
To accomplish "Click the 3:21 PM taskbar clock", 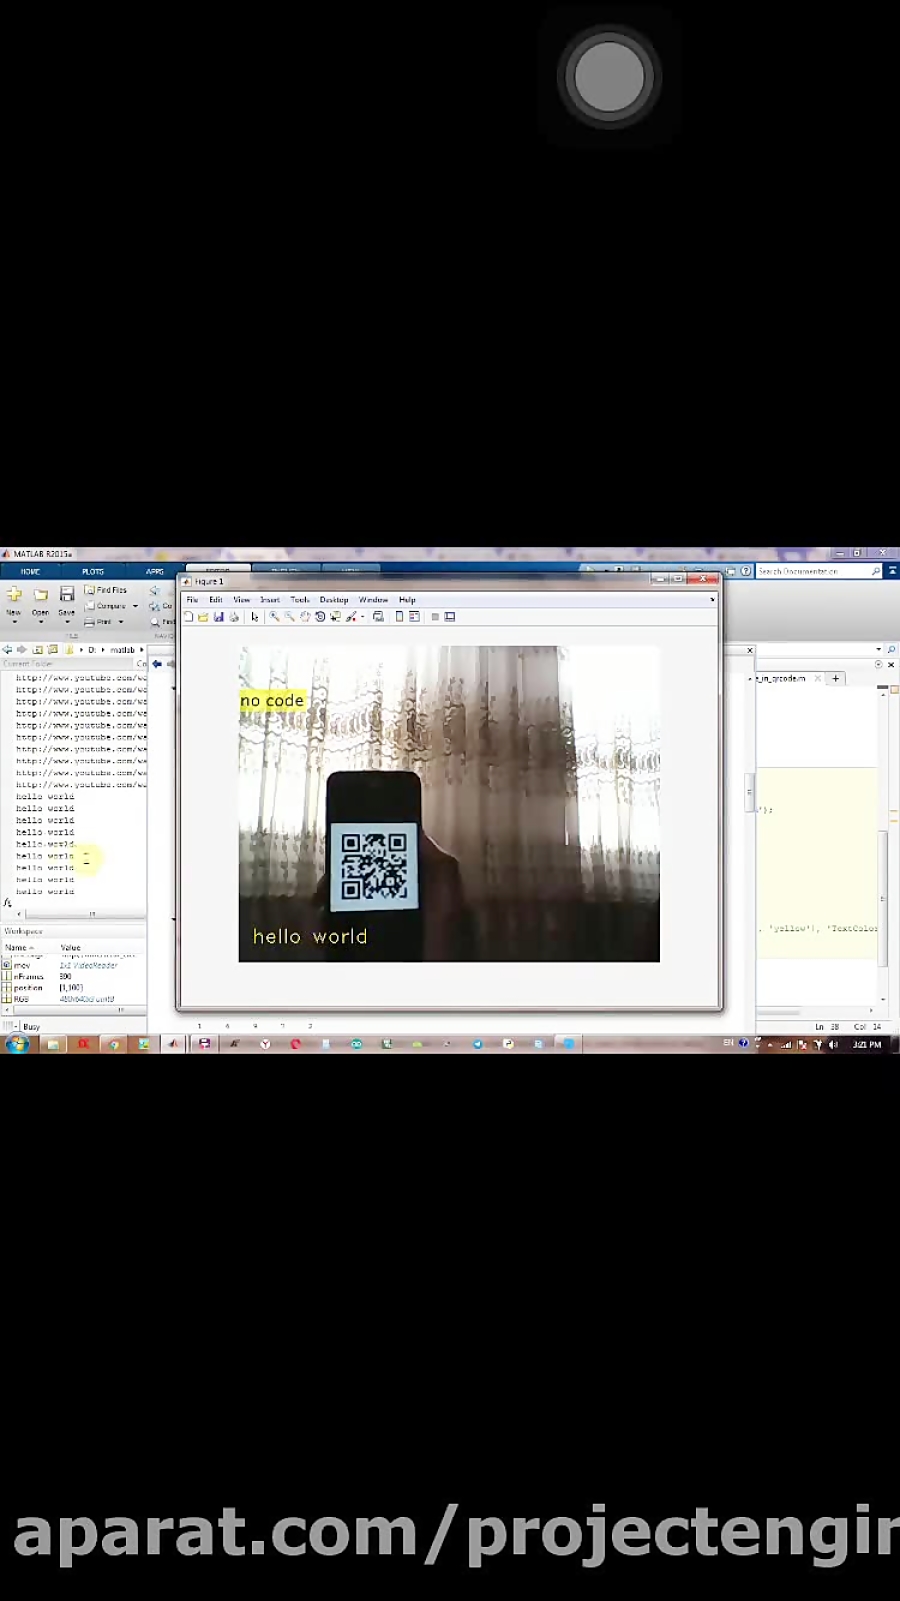I will pyautogui.click(x=867, y=1044).
